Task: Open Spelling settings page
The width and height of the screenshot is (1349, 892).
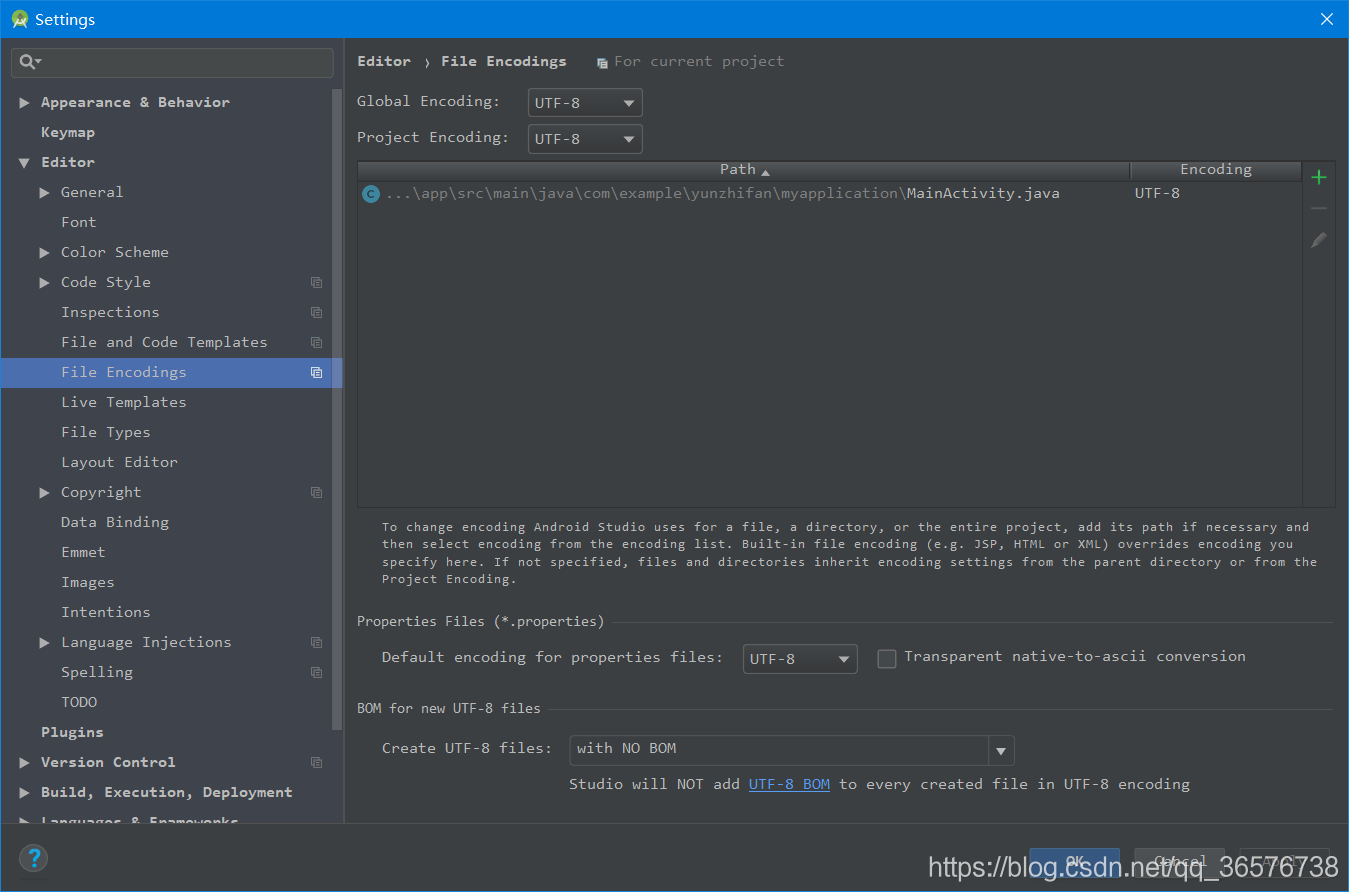Action: [x=97, y=672]
